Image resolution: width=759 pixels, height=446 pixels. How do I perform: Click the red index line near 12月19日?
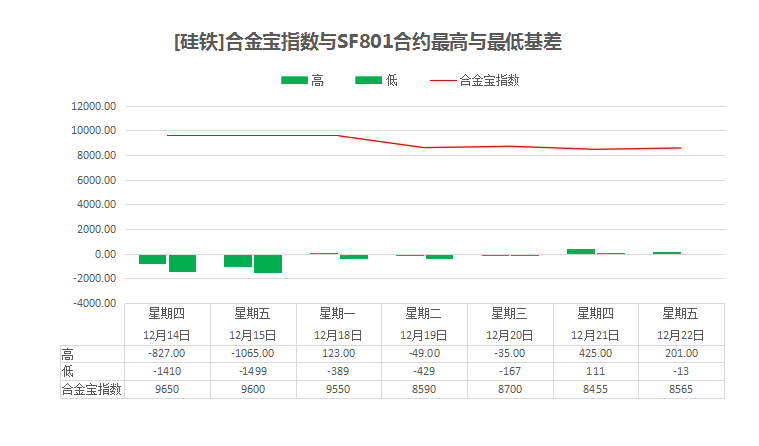[425, 147]
